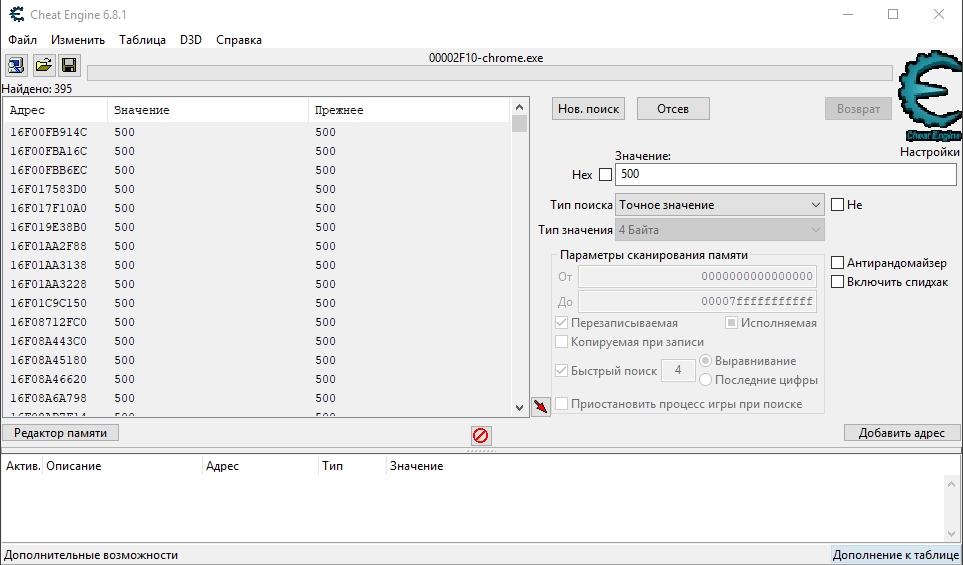
Task: Select Выравнивание radio button
Action: click(706, 360)
